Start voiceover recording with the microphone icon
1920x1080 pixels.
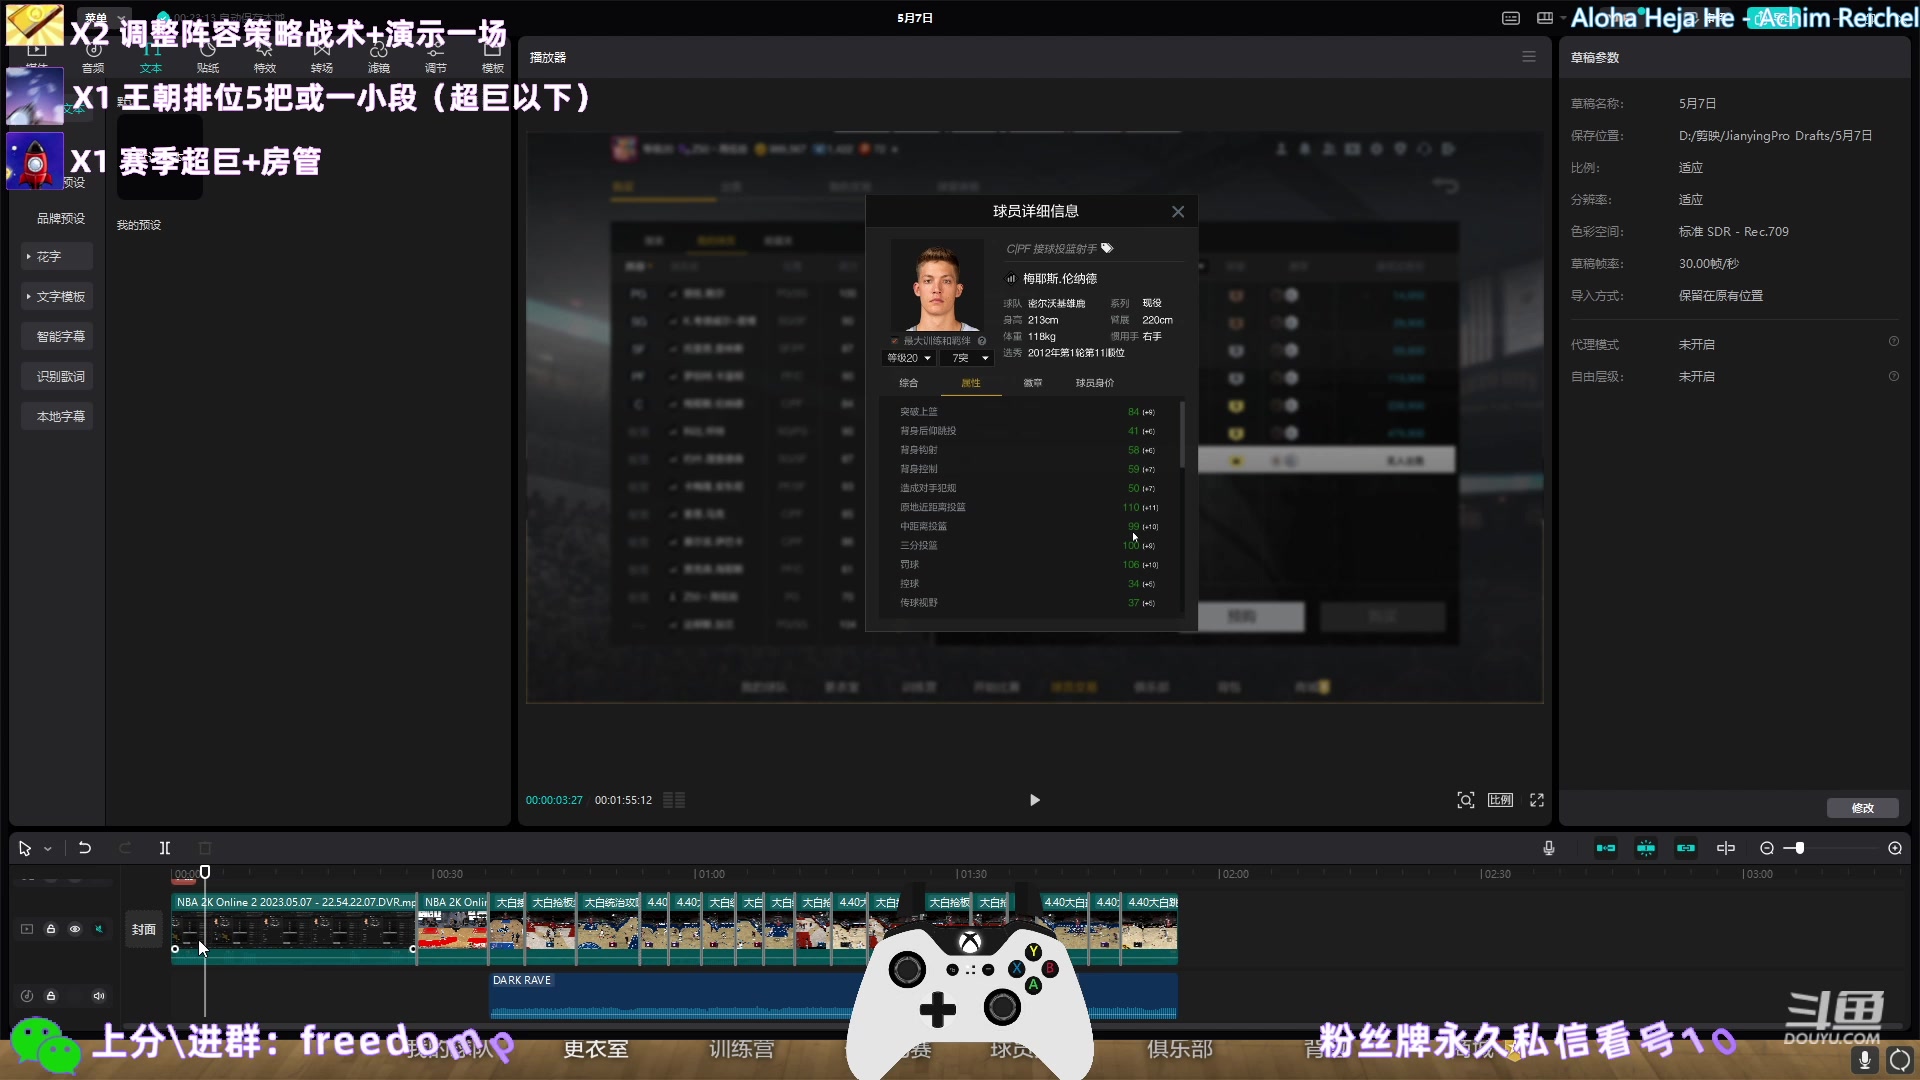pos(1549,848)
